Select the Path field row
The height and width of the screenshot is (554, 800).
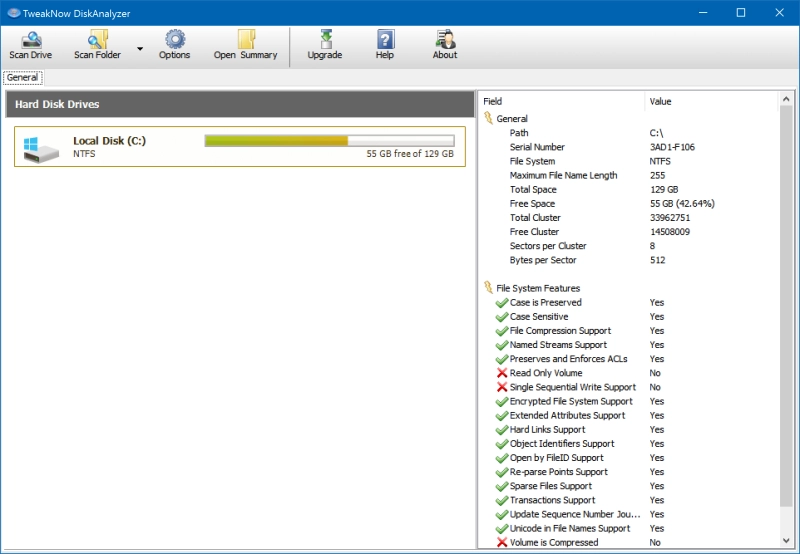coord(629,133)
